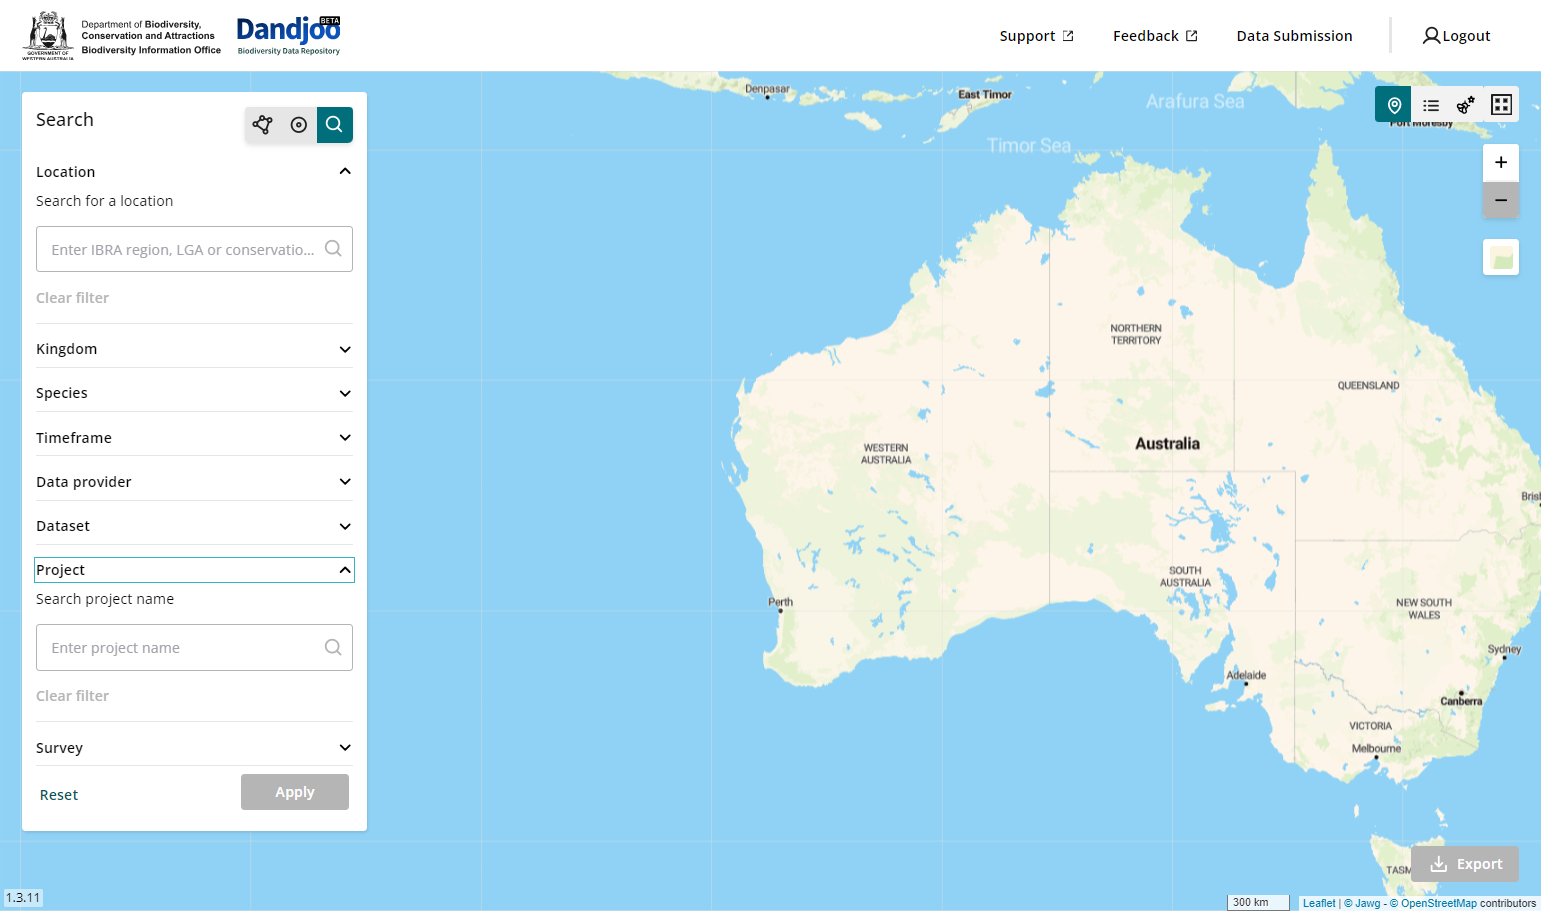Expand the Species filter
This screenshot has width=1541, height=911.
click(x=194, y=393)
